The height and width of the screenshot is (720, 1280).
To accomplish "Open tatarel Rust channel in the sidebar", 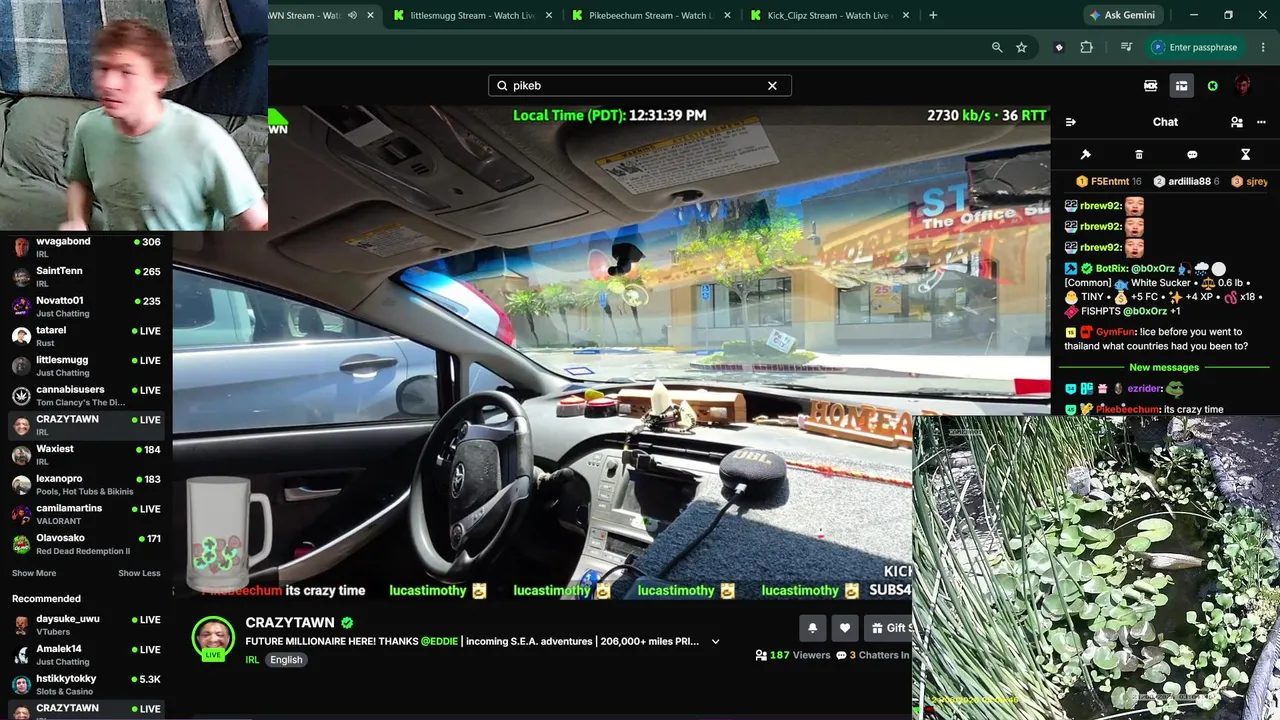I will [86, 336].
